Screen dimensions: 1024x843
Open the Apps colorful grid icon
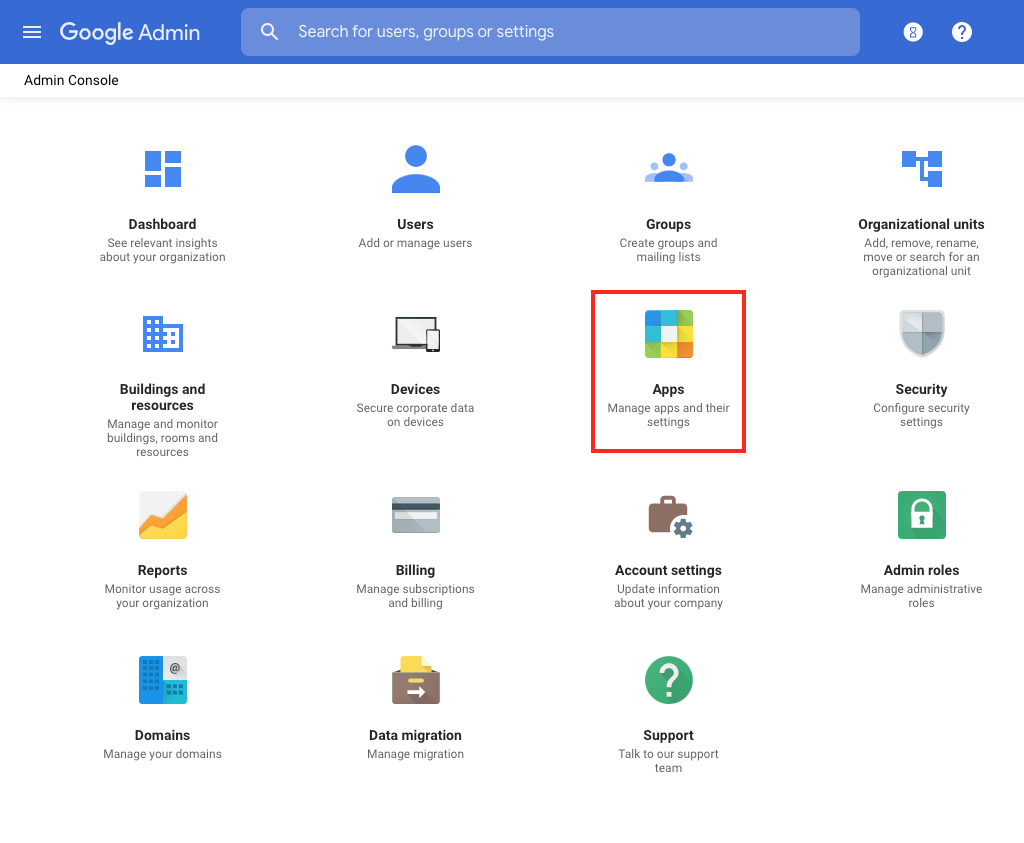click(669, 334)
